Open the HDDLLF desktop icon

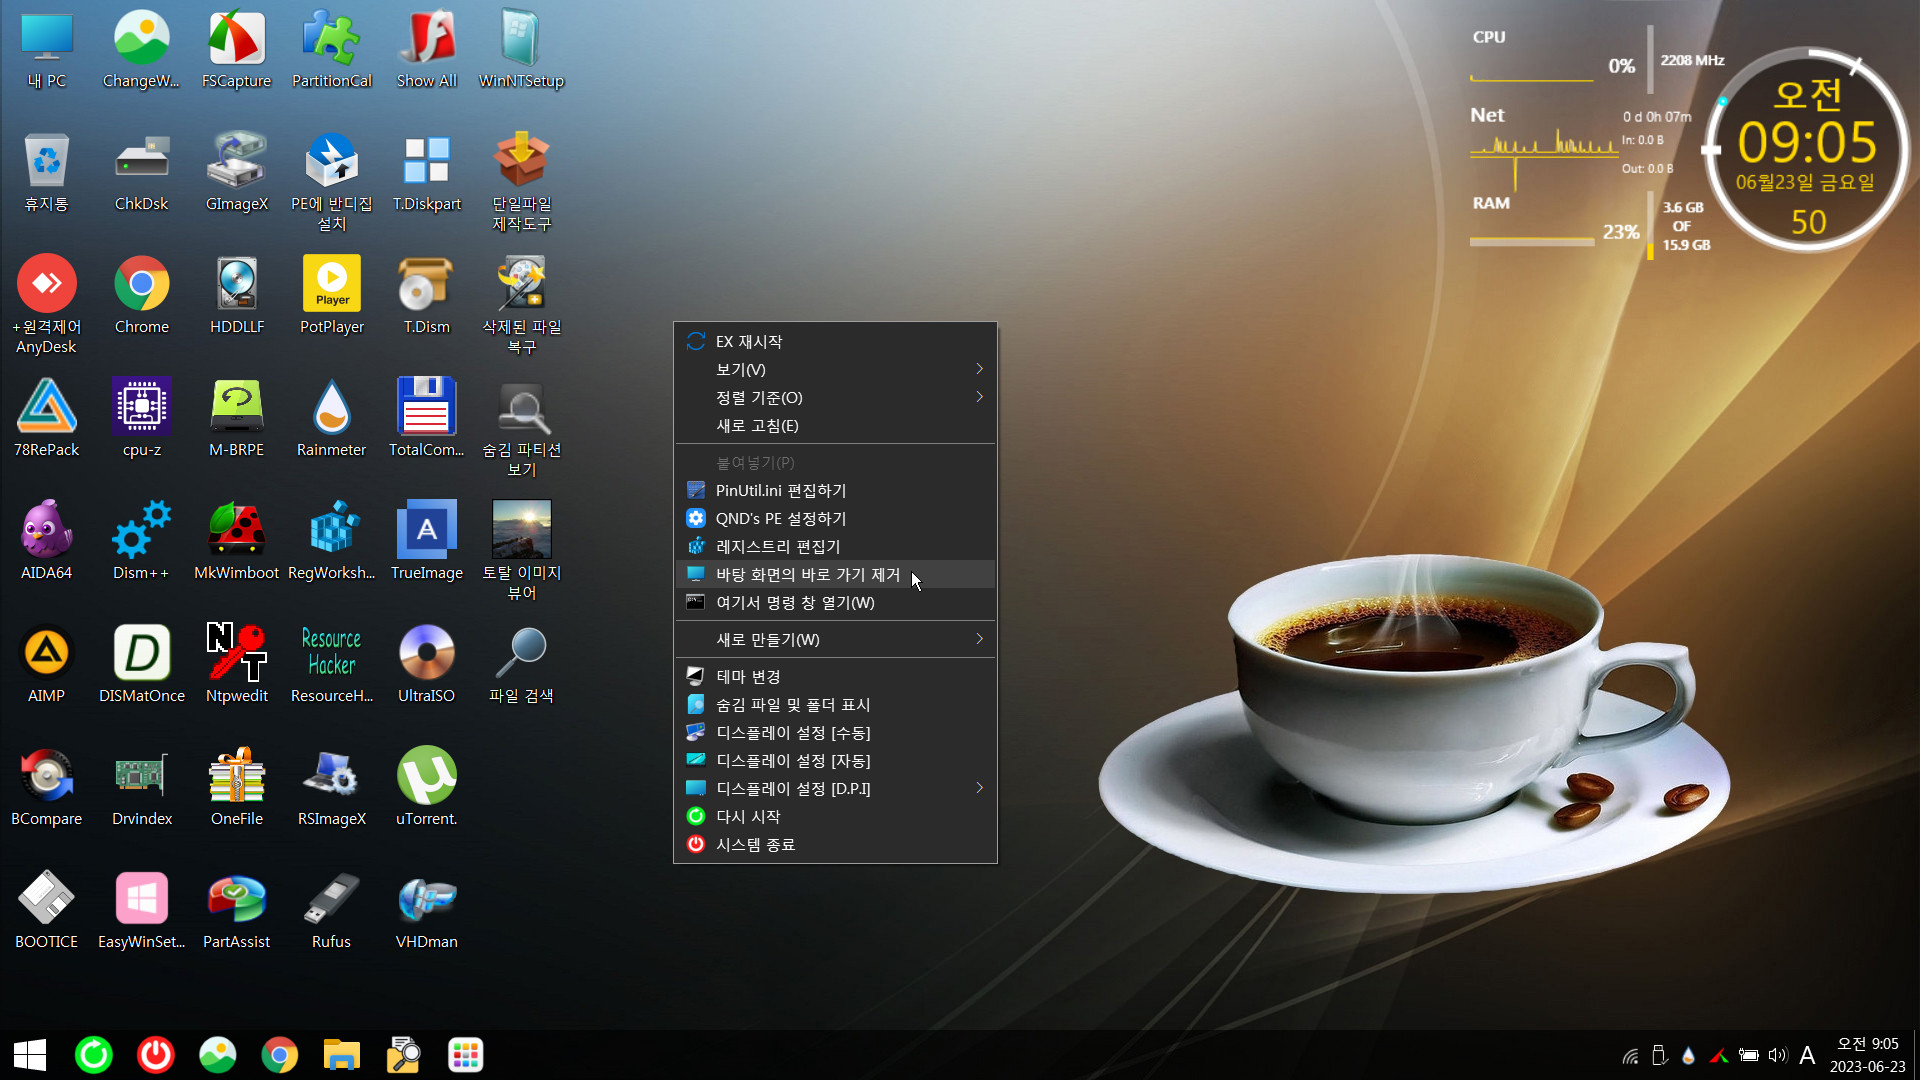[236, 296]
